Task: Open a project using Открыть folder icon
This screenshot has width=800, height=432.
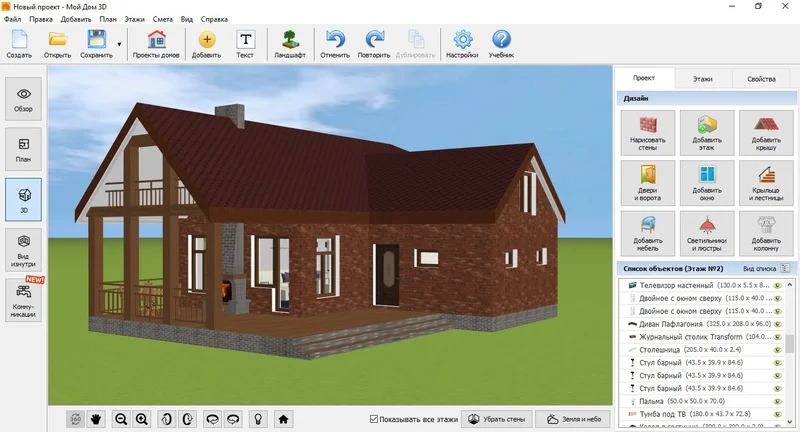Action: click(58, 44)
